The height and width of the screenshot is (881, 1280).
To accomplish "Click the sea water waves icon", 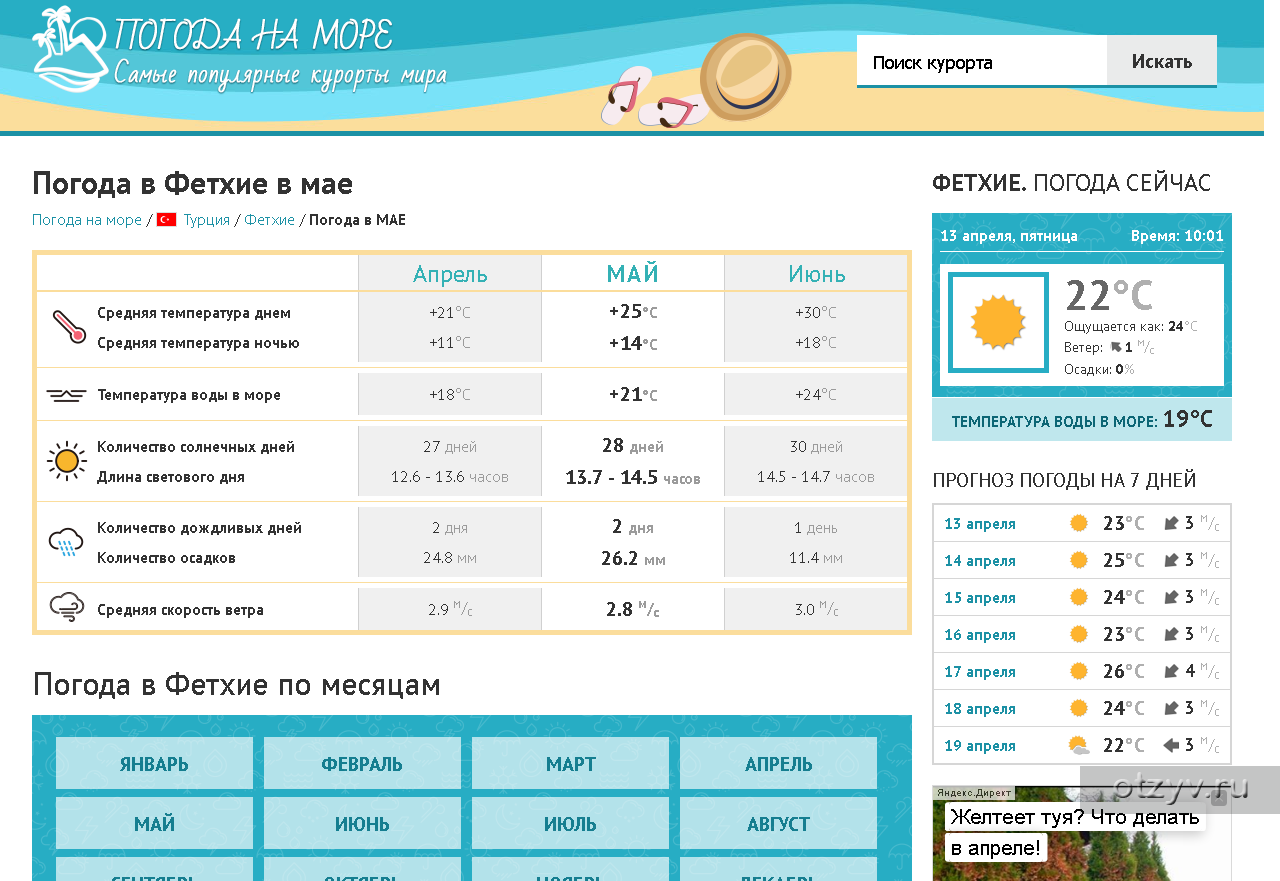I will [67, 395].
